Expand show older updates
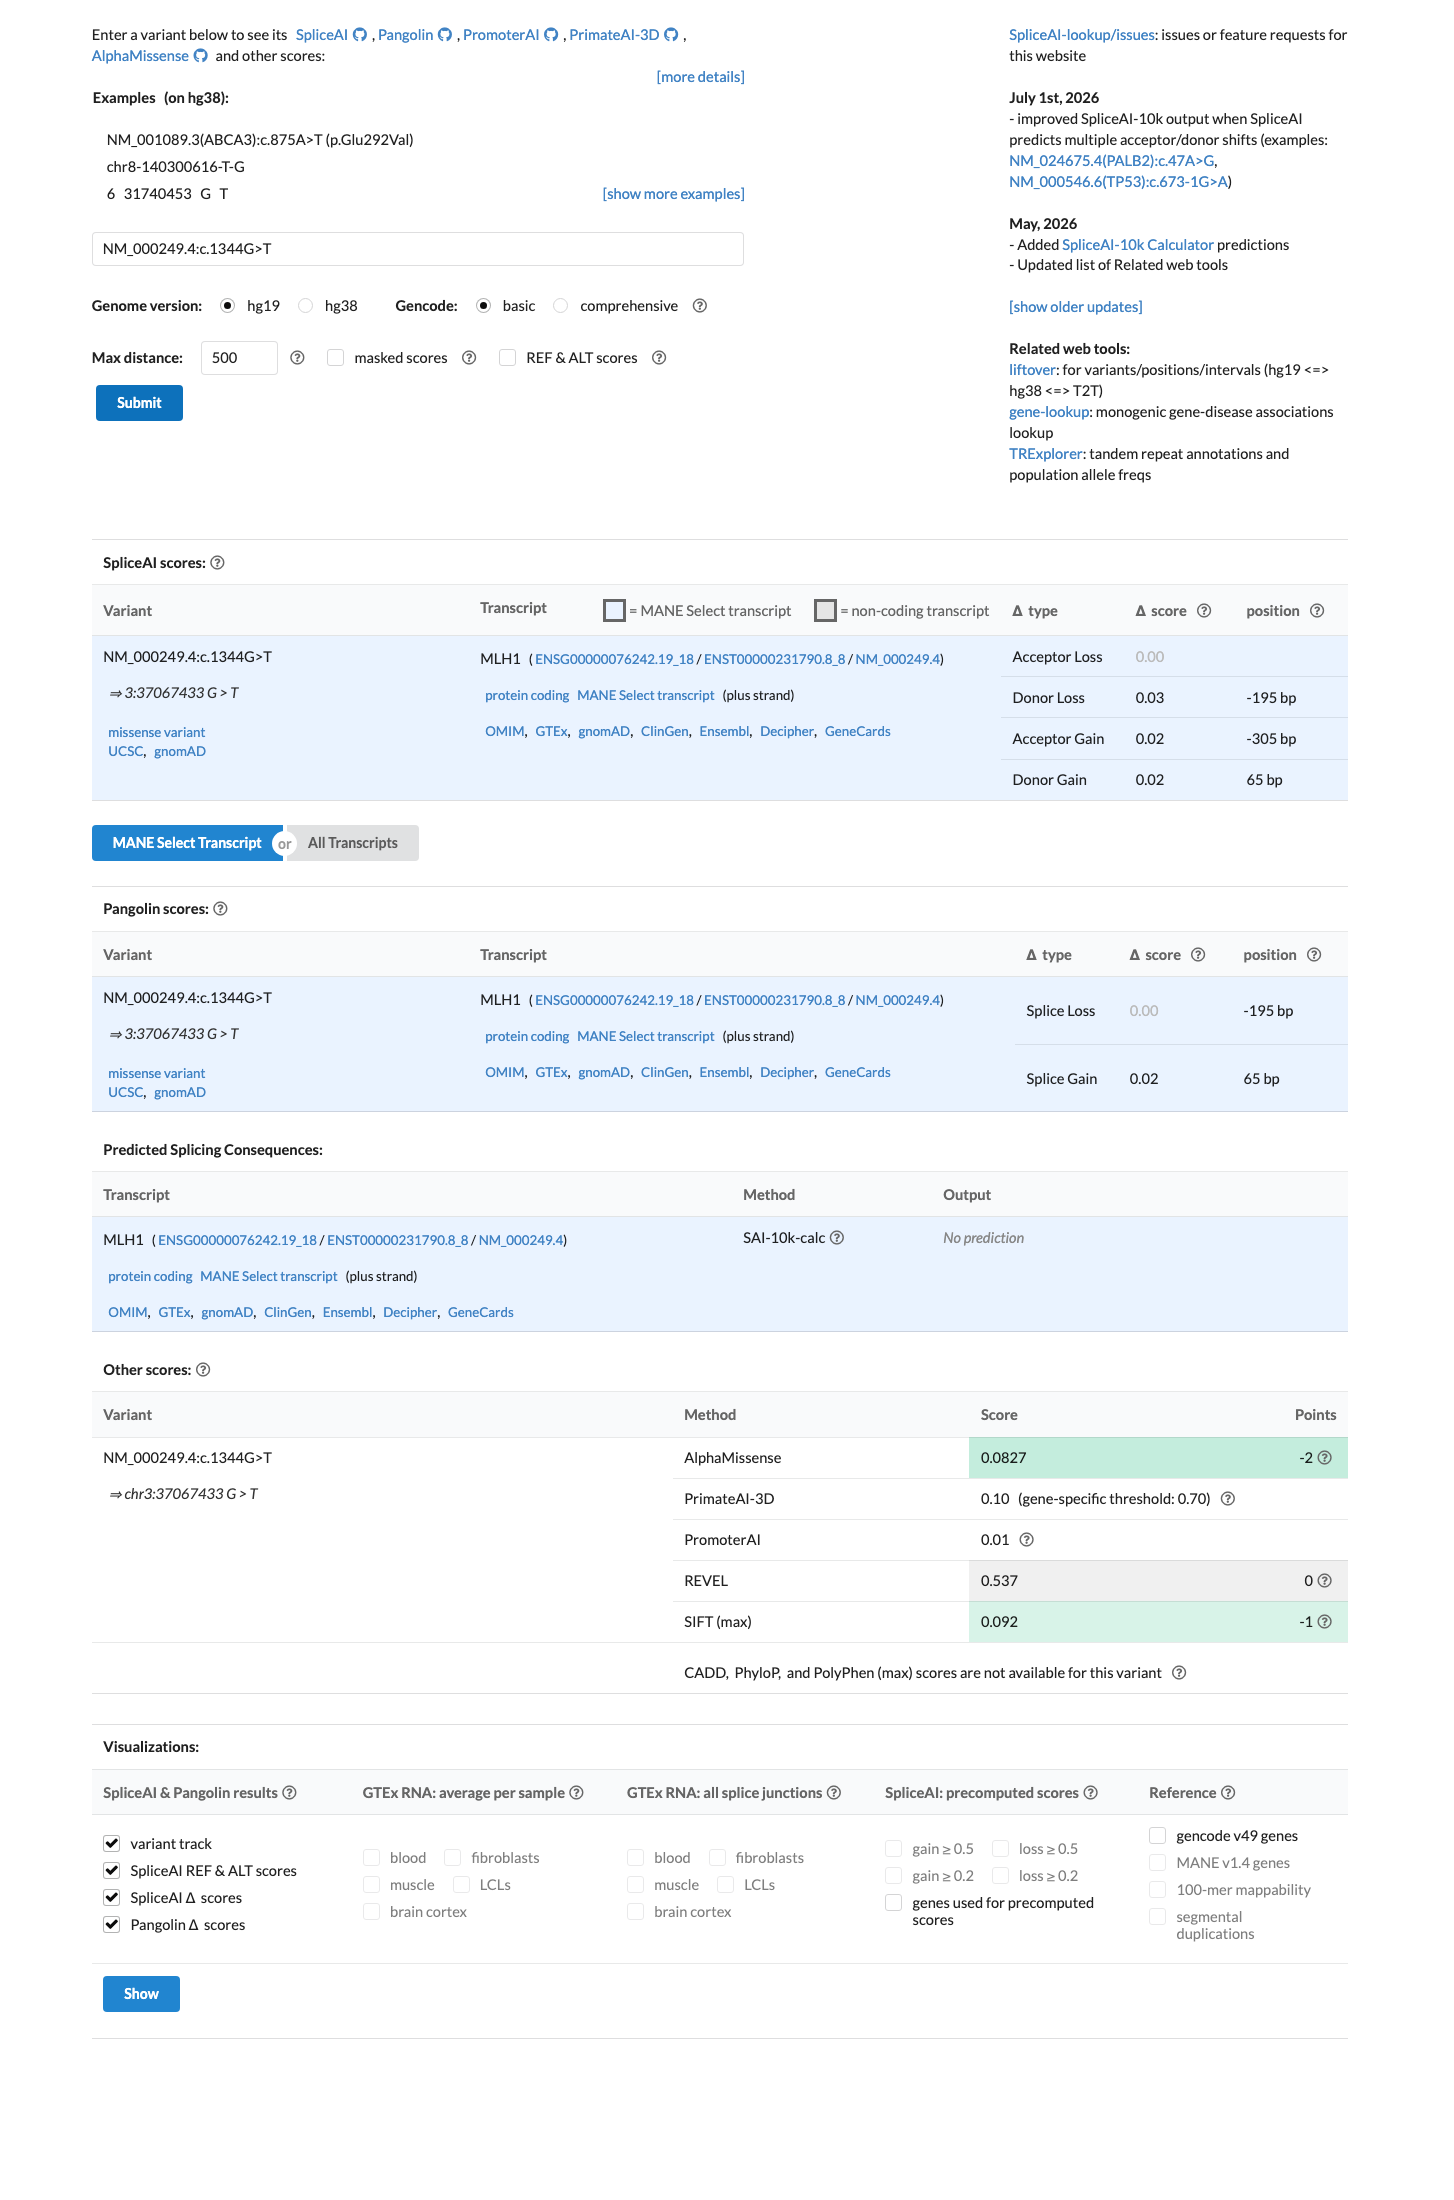 click(x=1075, y=307)
